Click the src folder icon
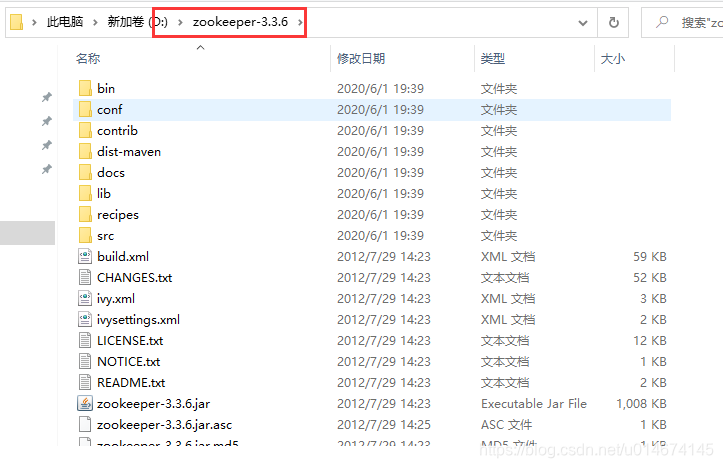 coord(85,236)
